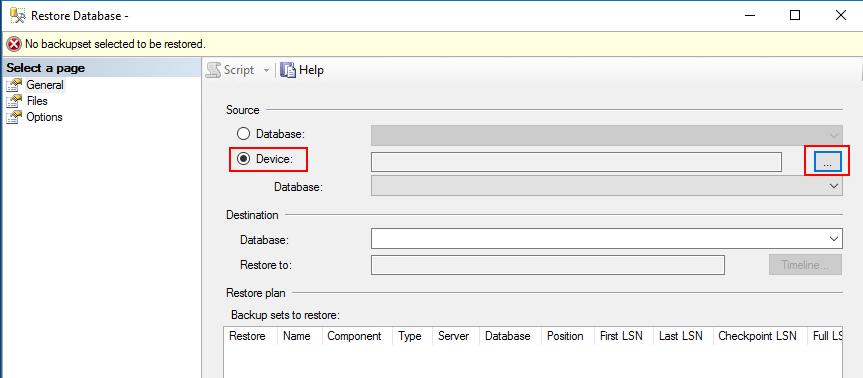The width and height of the screenshot is (863, 378).
Task: Click the Name column header
Action: (297, 336)
